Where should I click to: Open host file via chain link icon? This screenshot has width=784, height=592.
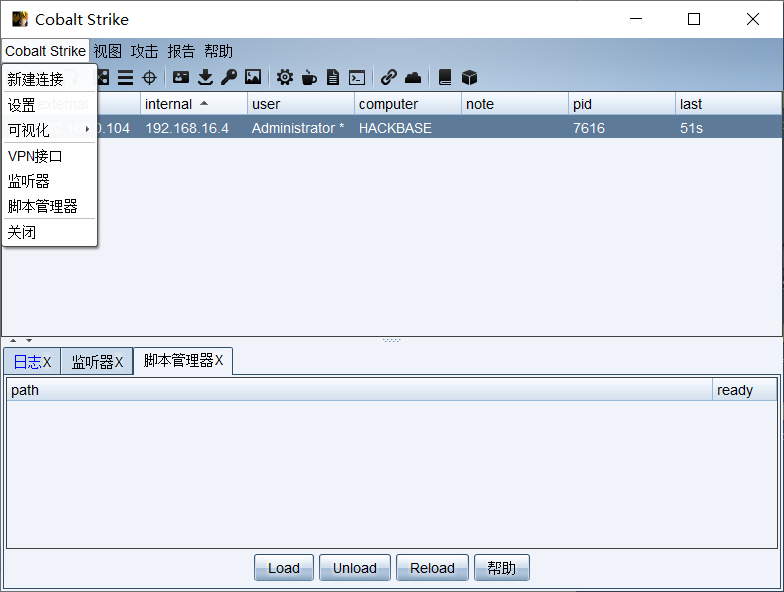click(x=389, y=77)
